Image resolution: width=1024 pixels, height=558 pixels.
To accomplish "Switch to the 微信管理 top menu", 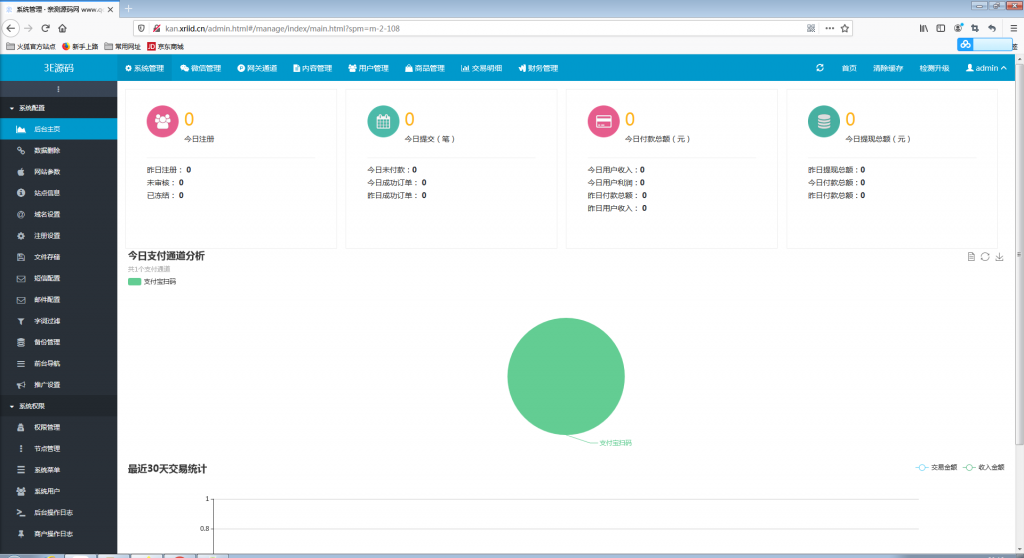I will coord(200,68).
